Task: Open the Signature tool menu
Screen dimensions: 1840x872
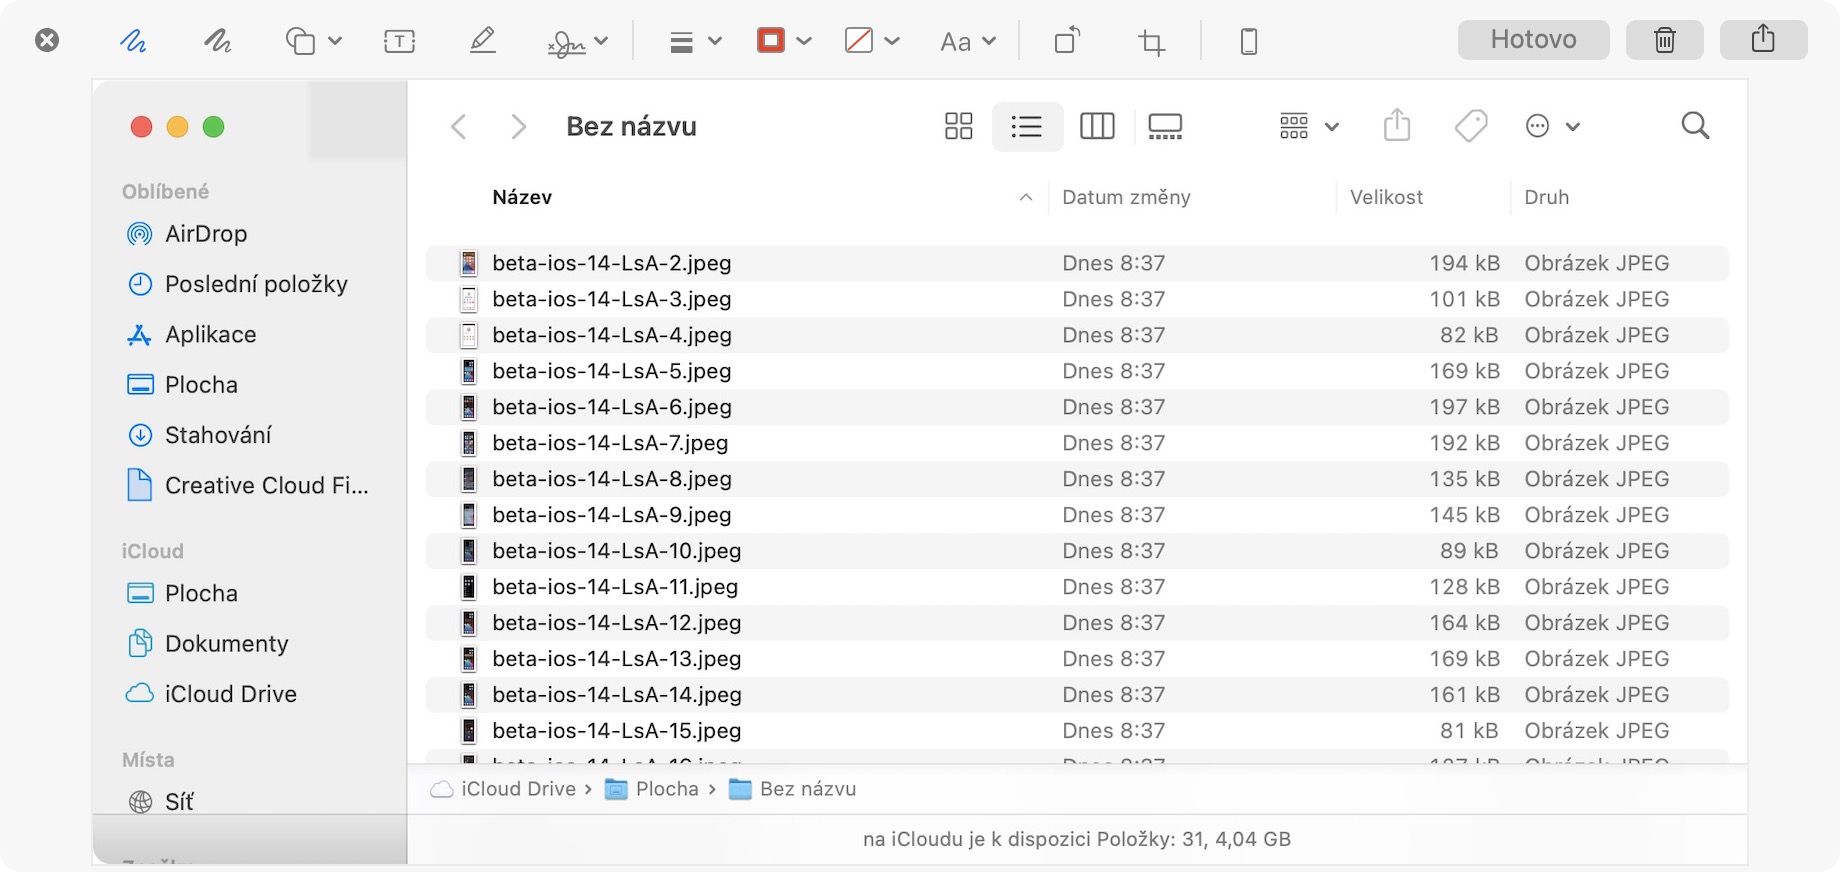Action: (577, 42)
